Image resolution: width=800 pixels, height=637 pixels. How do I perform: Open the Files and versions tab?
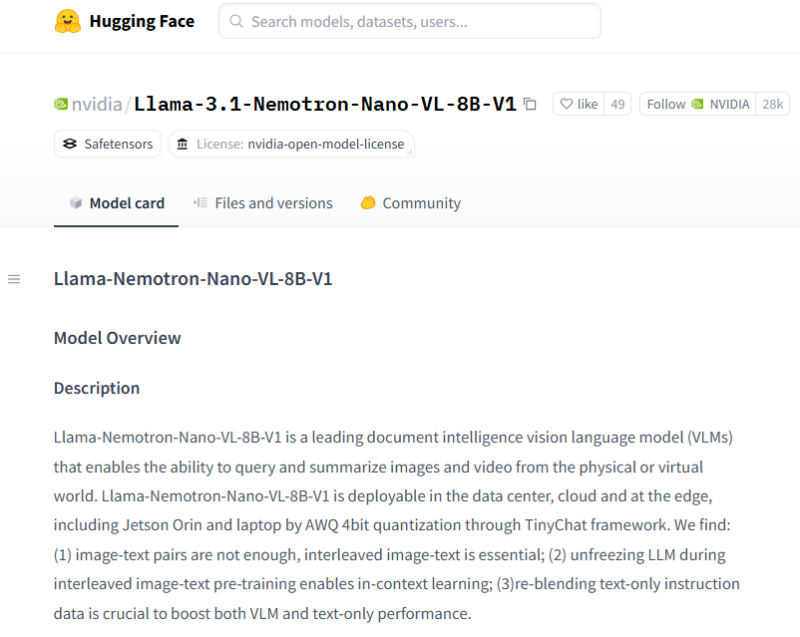pyautogui.click(x=263, y=203)
